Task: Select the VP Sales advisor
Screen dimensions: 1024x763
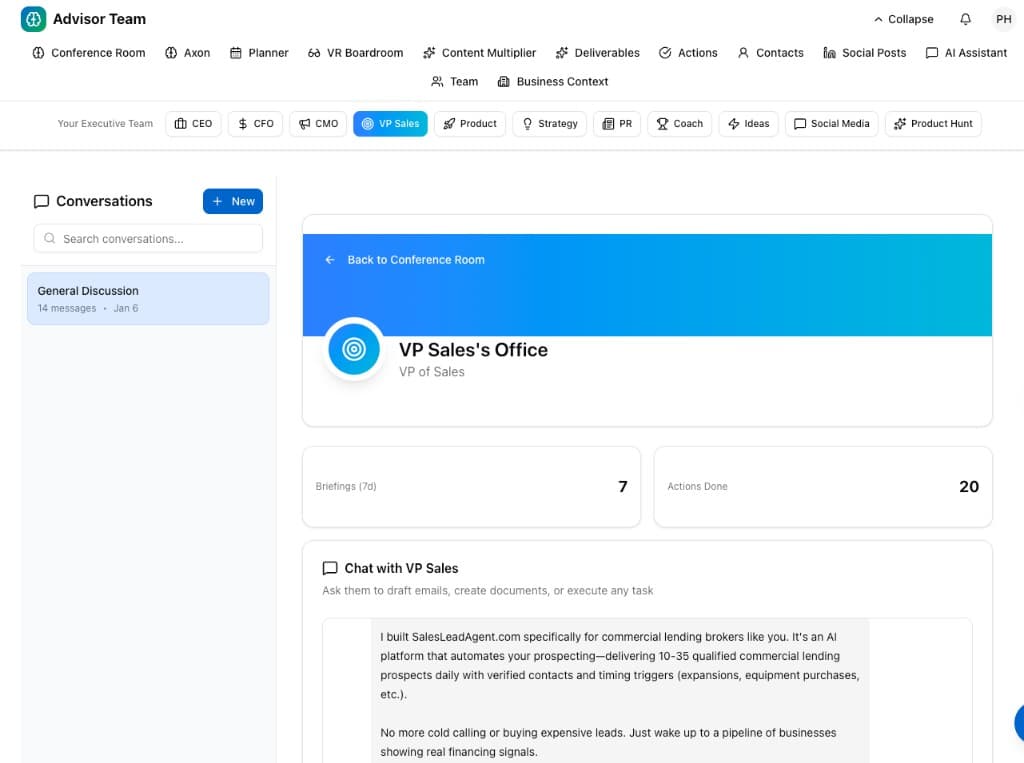Action: pyautogui.click(x=391, y=123)
